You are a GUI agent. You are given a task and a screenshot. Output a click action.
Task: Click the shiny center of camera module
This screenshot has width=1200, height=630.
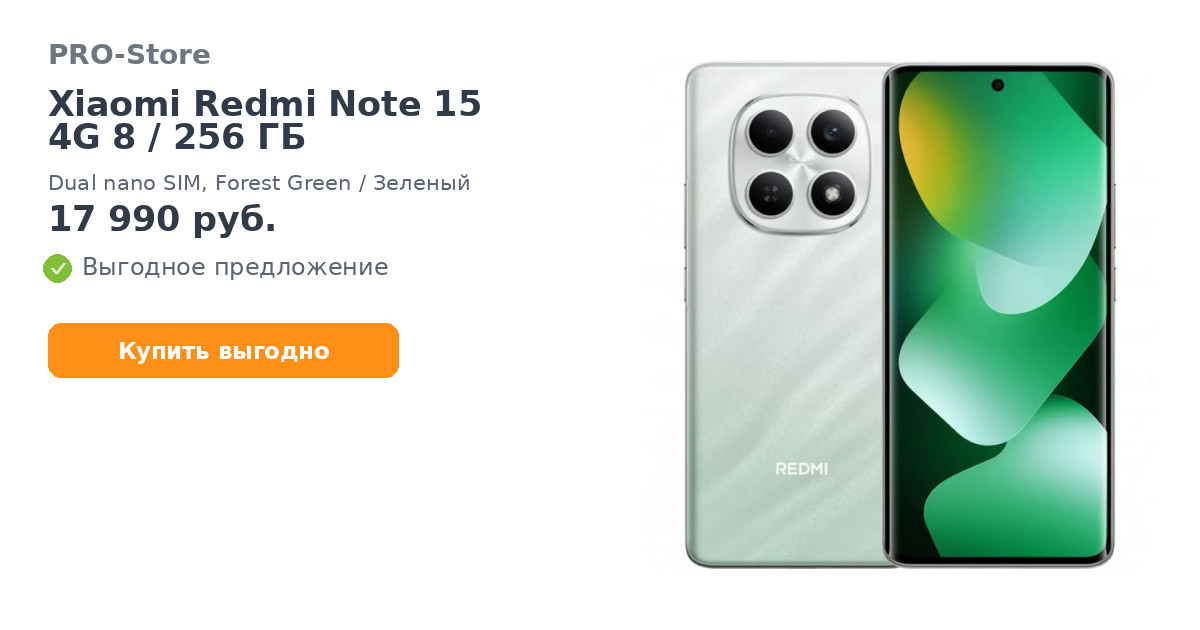[x=800, y=162]
